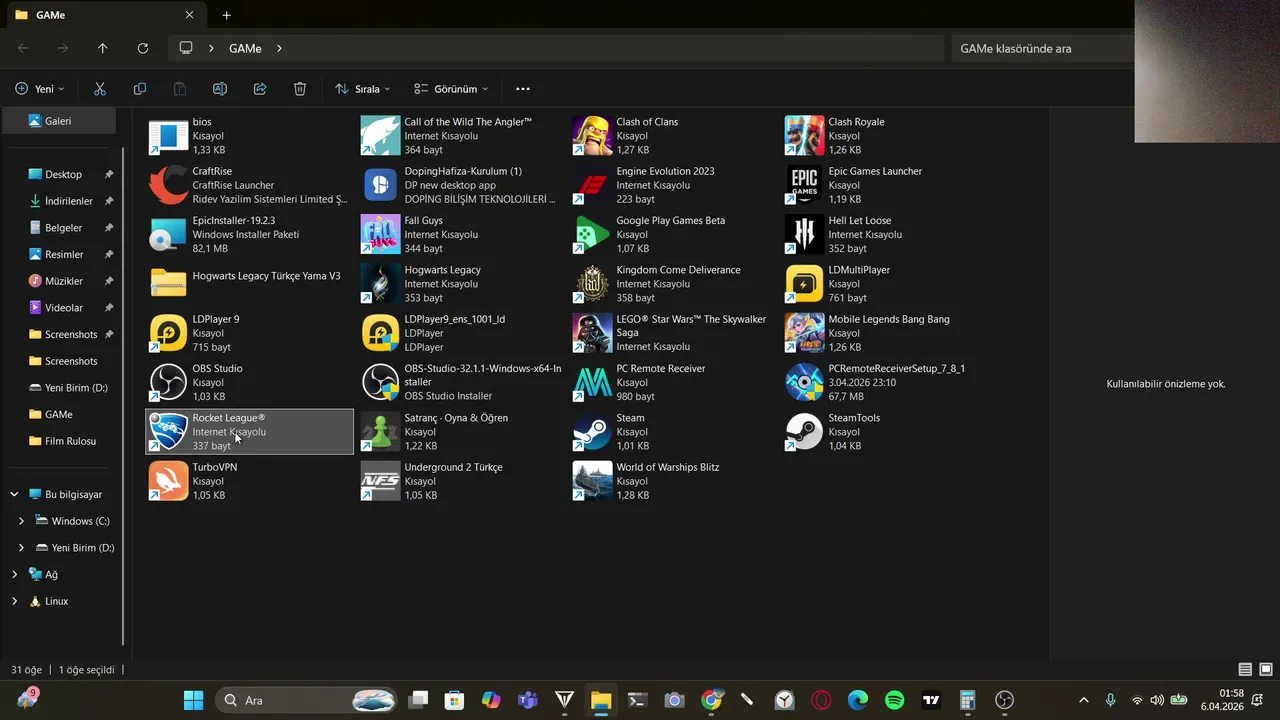Go up one folder level
1280x720 pixels.
[103, 48]
